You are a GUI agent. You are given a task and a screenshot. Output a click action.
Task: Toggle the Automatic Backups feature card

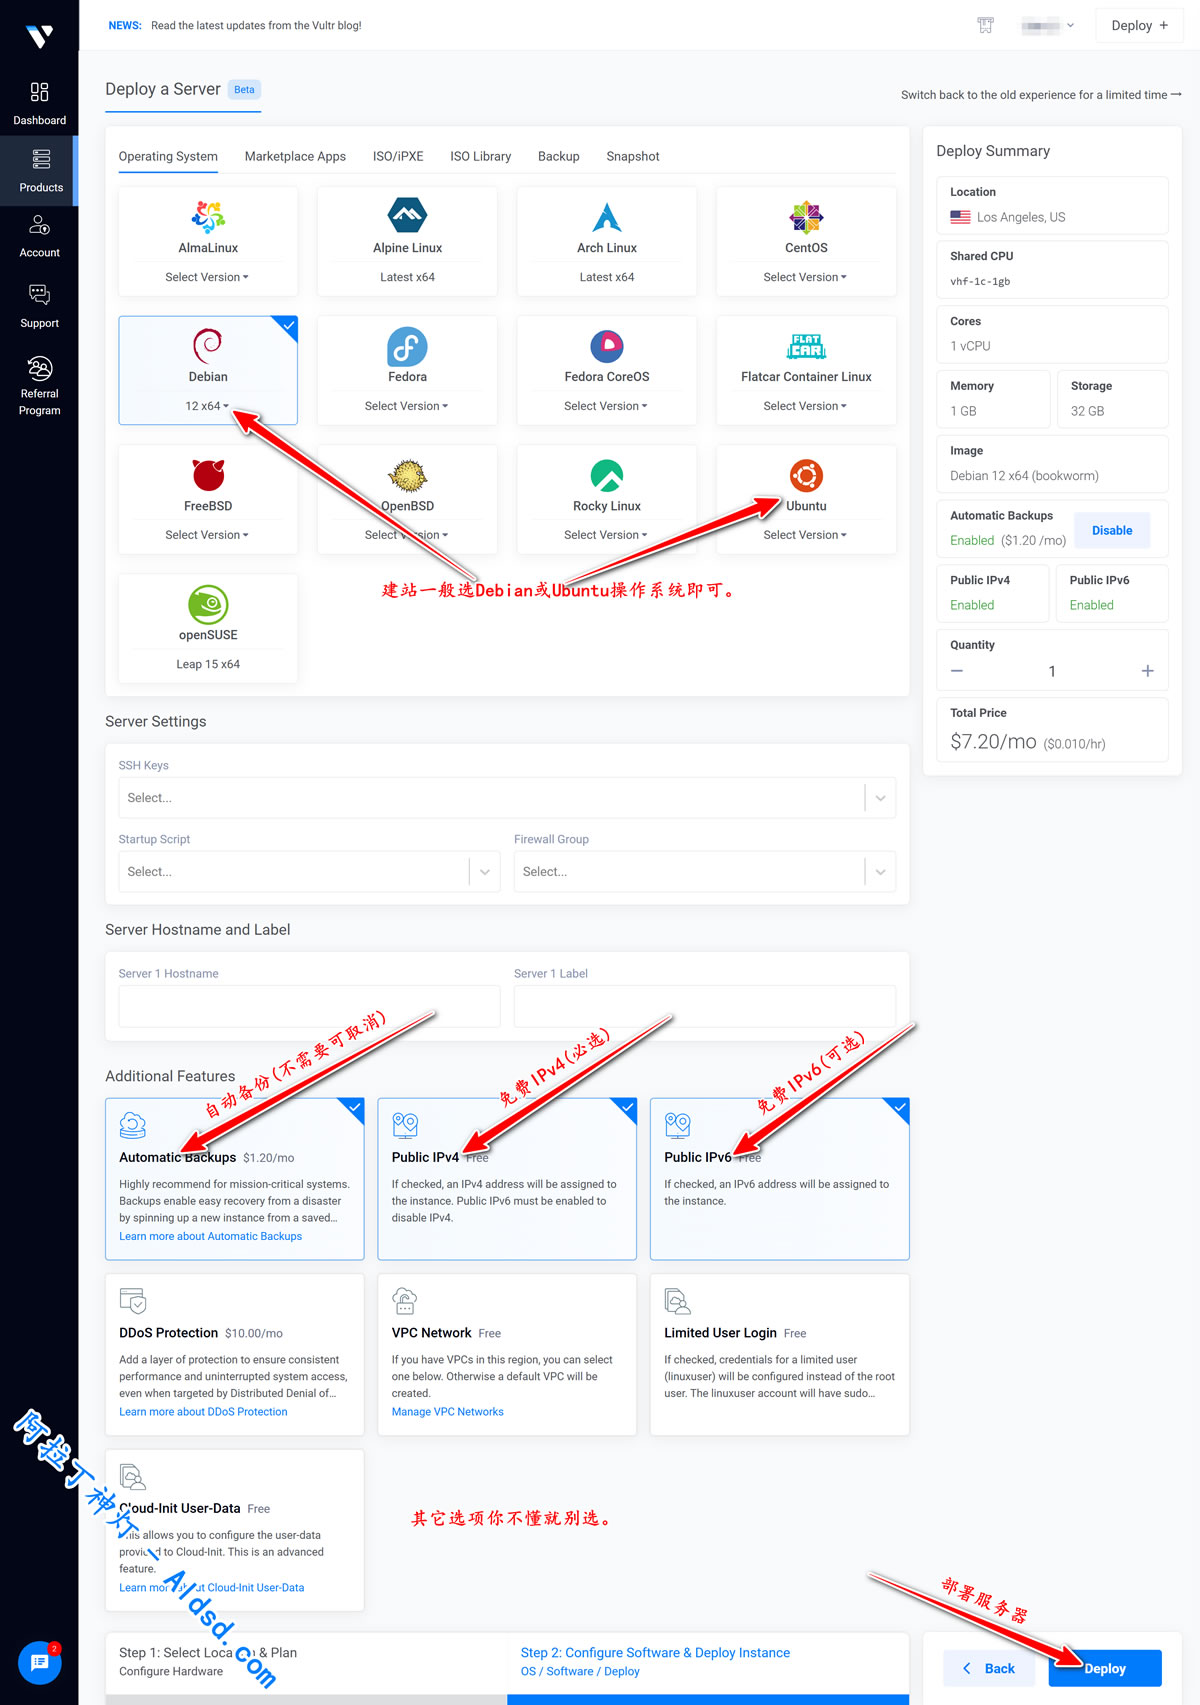[x=234, y=1178]
